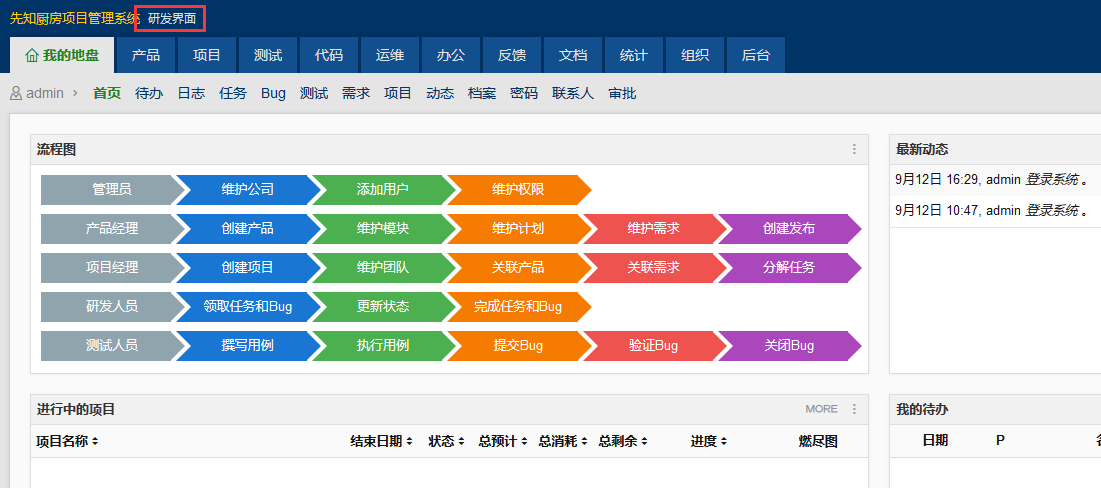1101x488 pixels.
Task: Click the 创建产品 flowchart step
Action: 247,228
